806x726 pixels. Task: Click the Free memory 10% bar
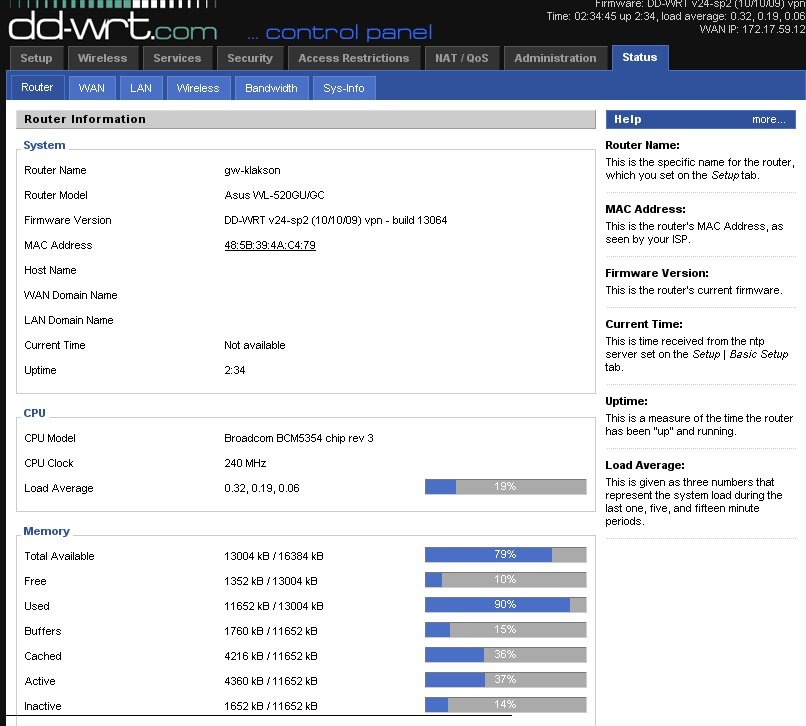[x=505, y=579]
